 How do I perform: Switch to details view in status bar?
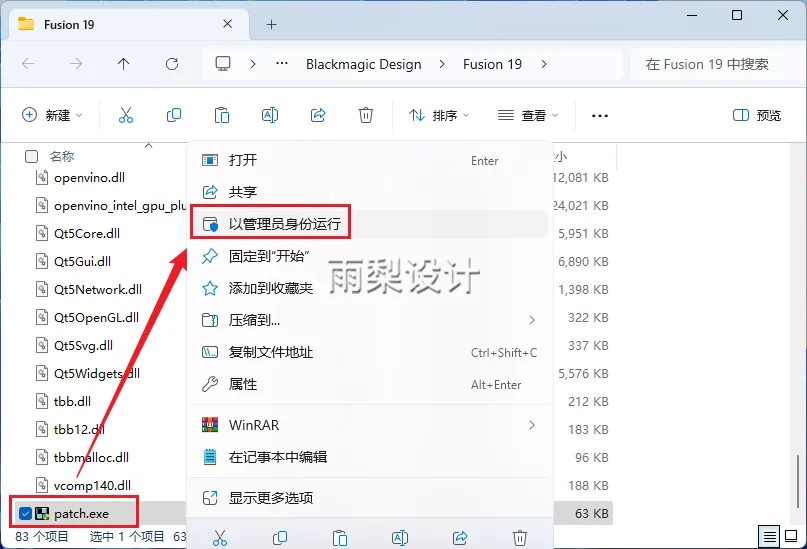[x=769, y=537]
